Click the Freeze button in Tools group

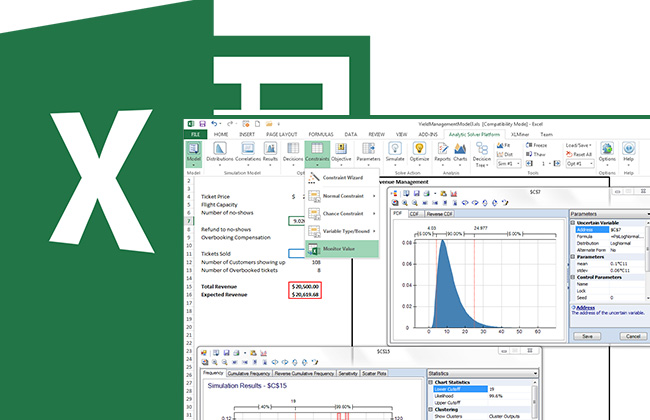pos(536,145)
